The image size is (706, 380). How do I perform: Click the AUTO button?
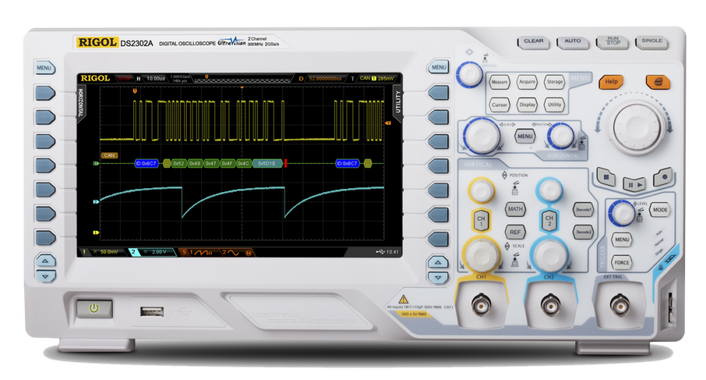[572, 42]
